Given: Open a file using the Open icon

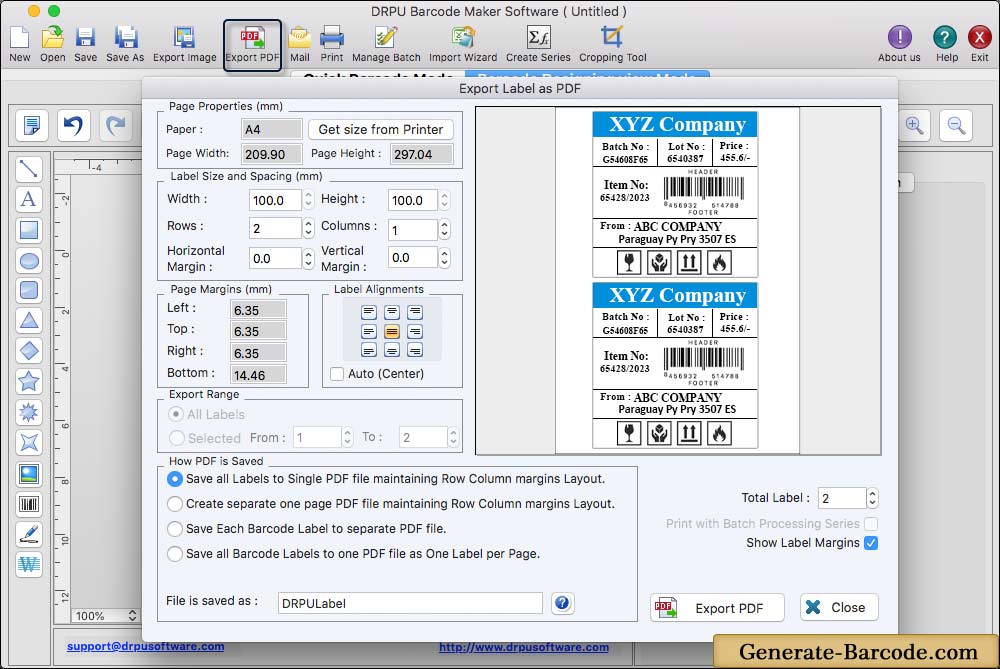Looking at the screenshot, I should [52, 43].
